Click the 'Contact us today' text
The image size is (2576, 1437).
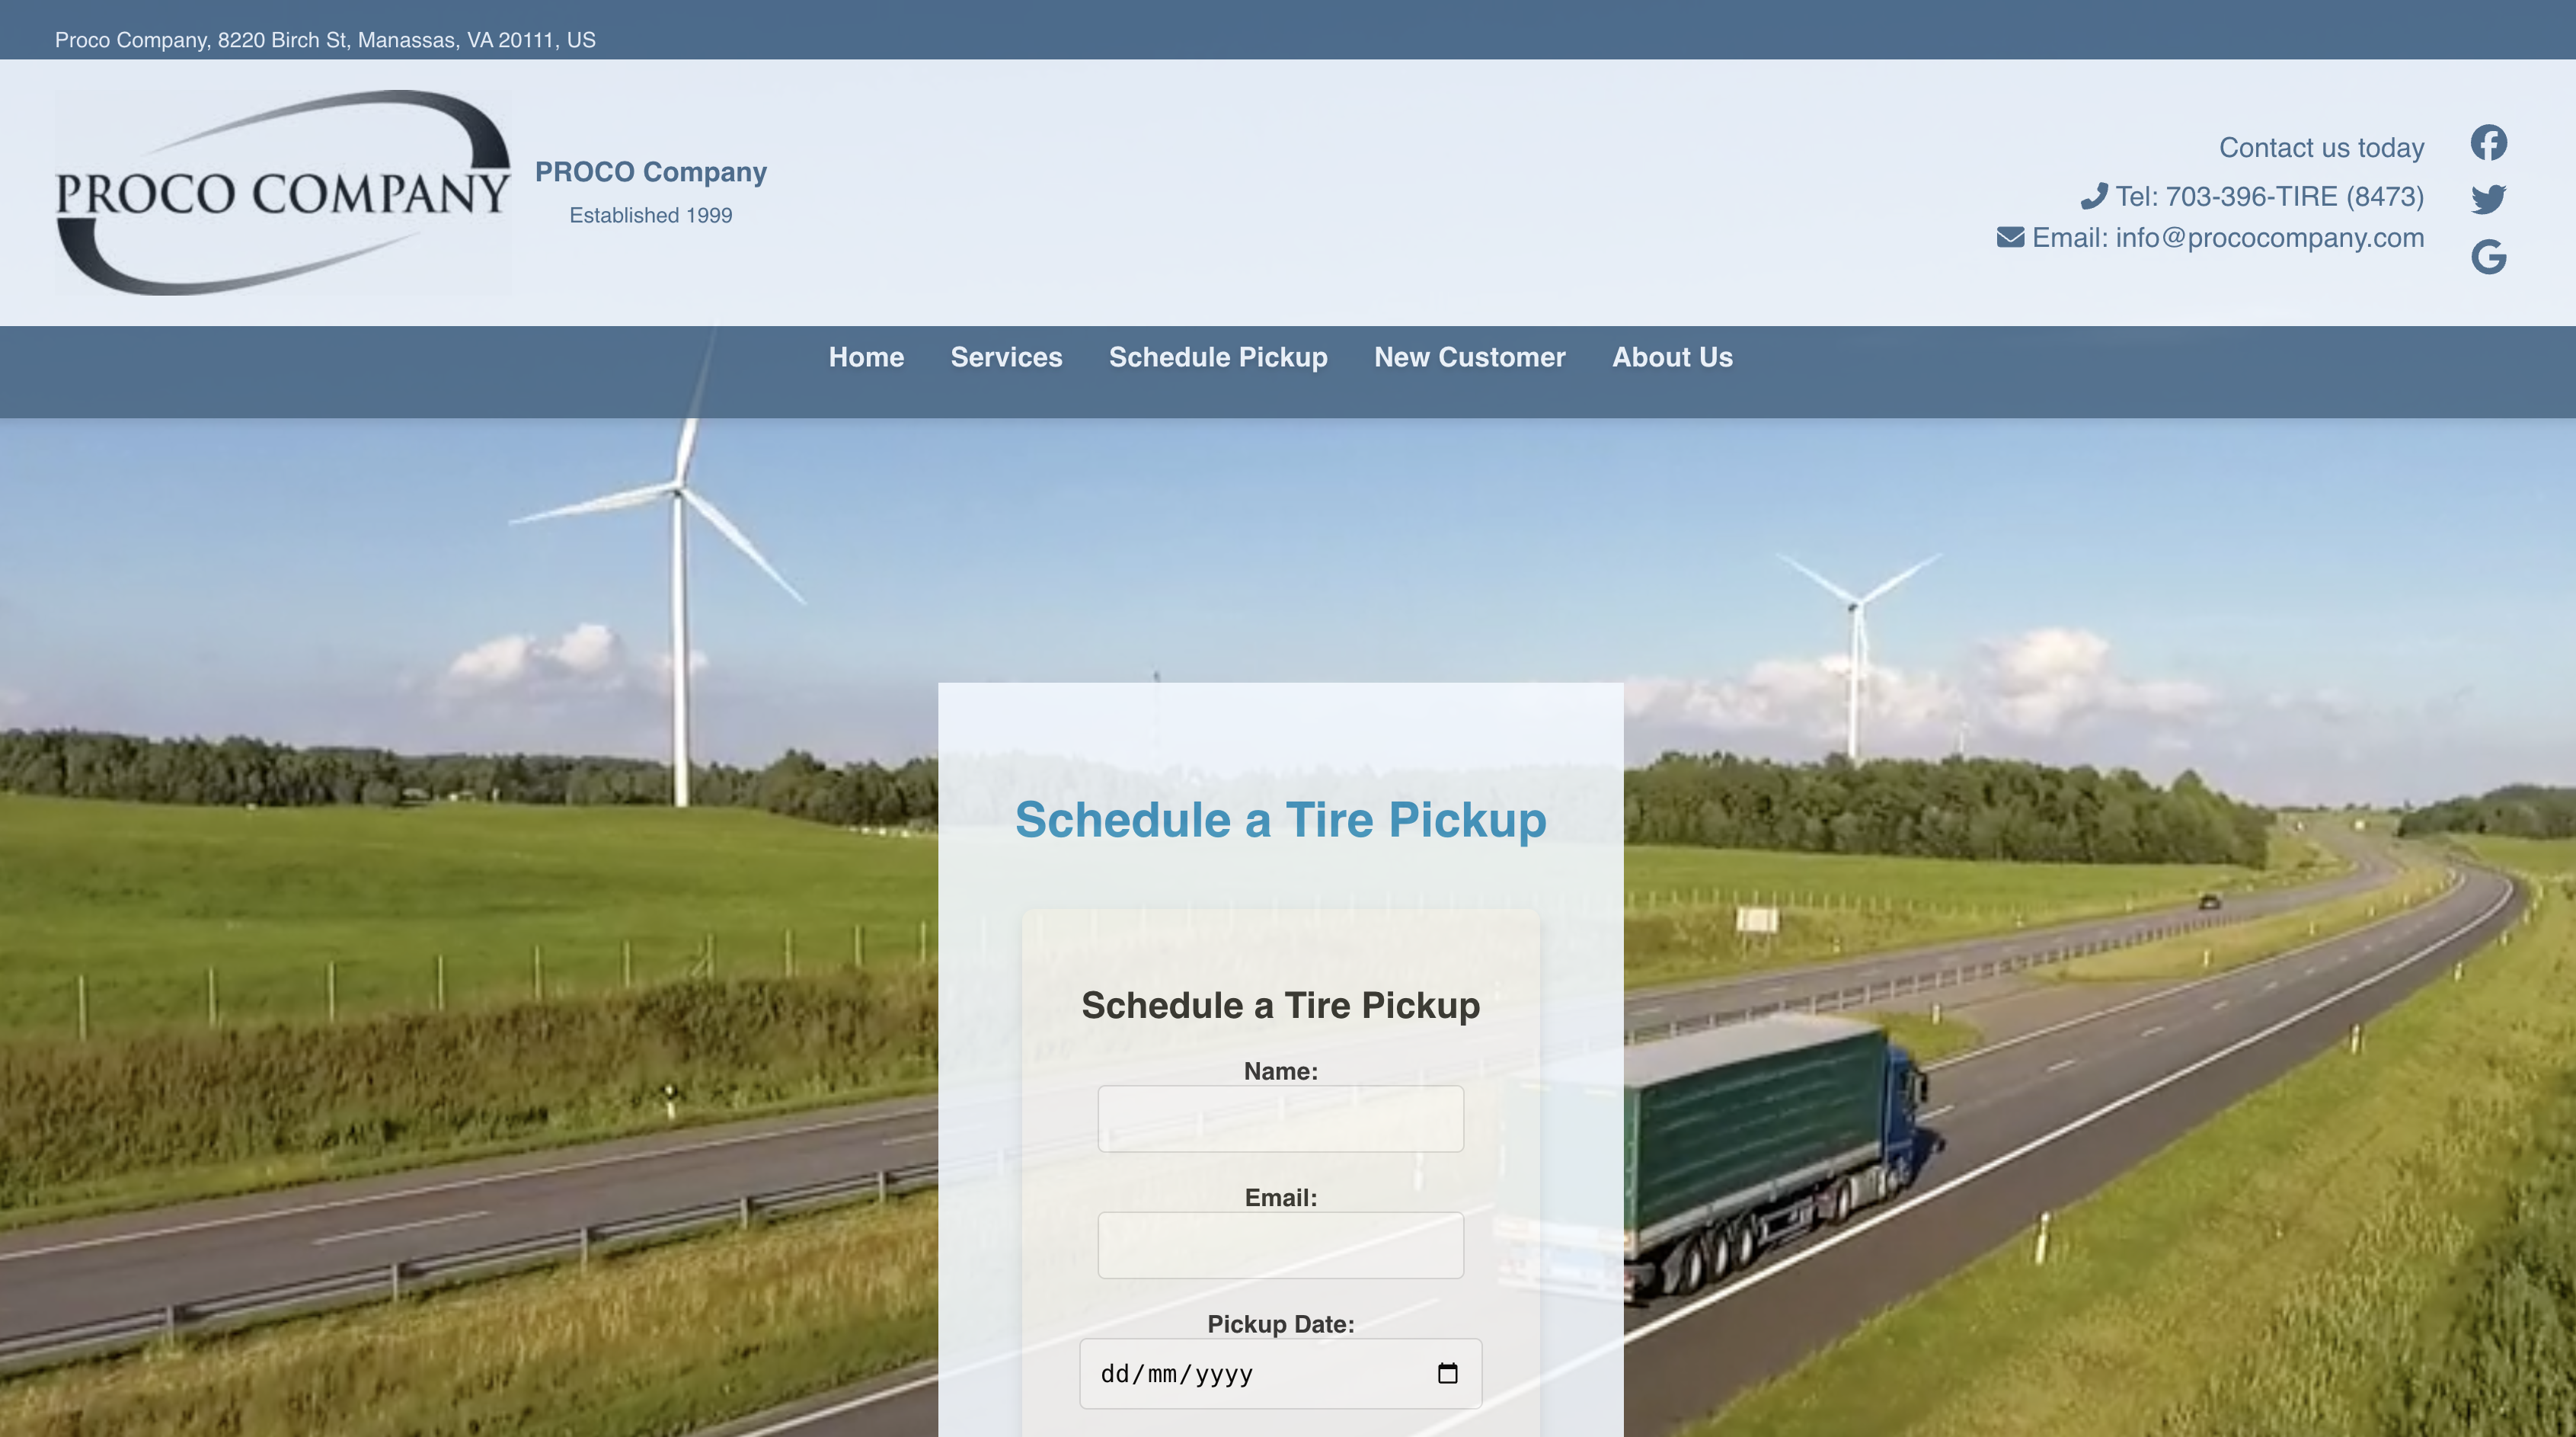click(x=2321, y=148)
